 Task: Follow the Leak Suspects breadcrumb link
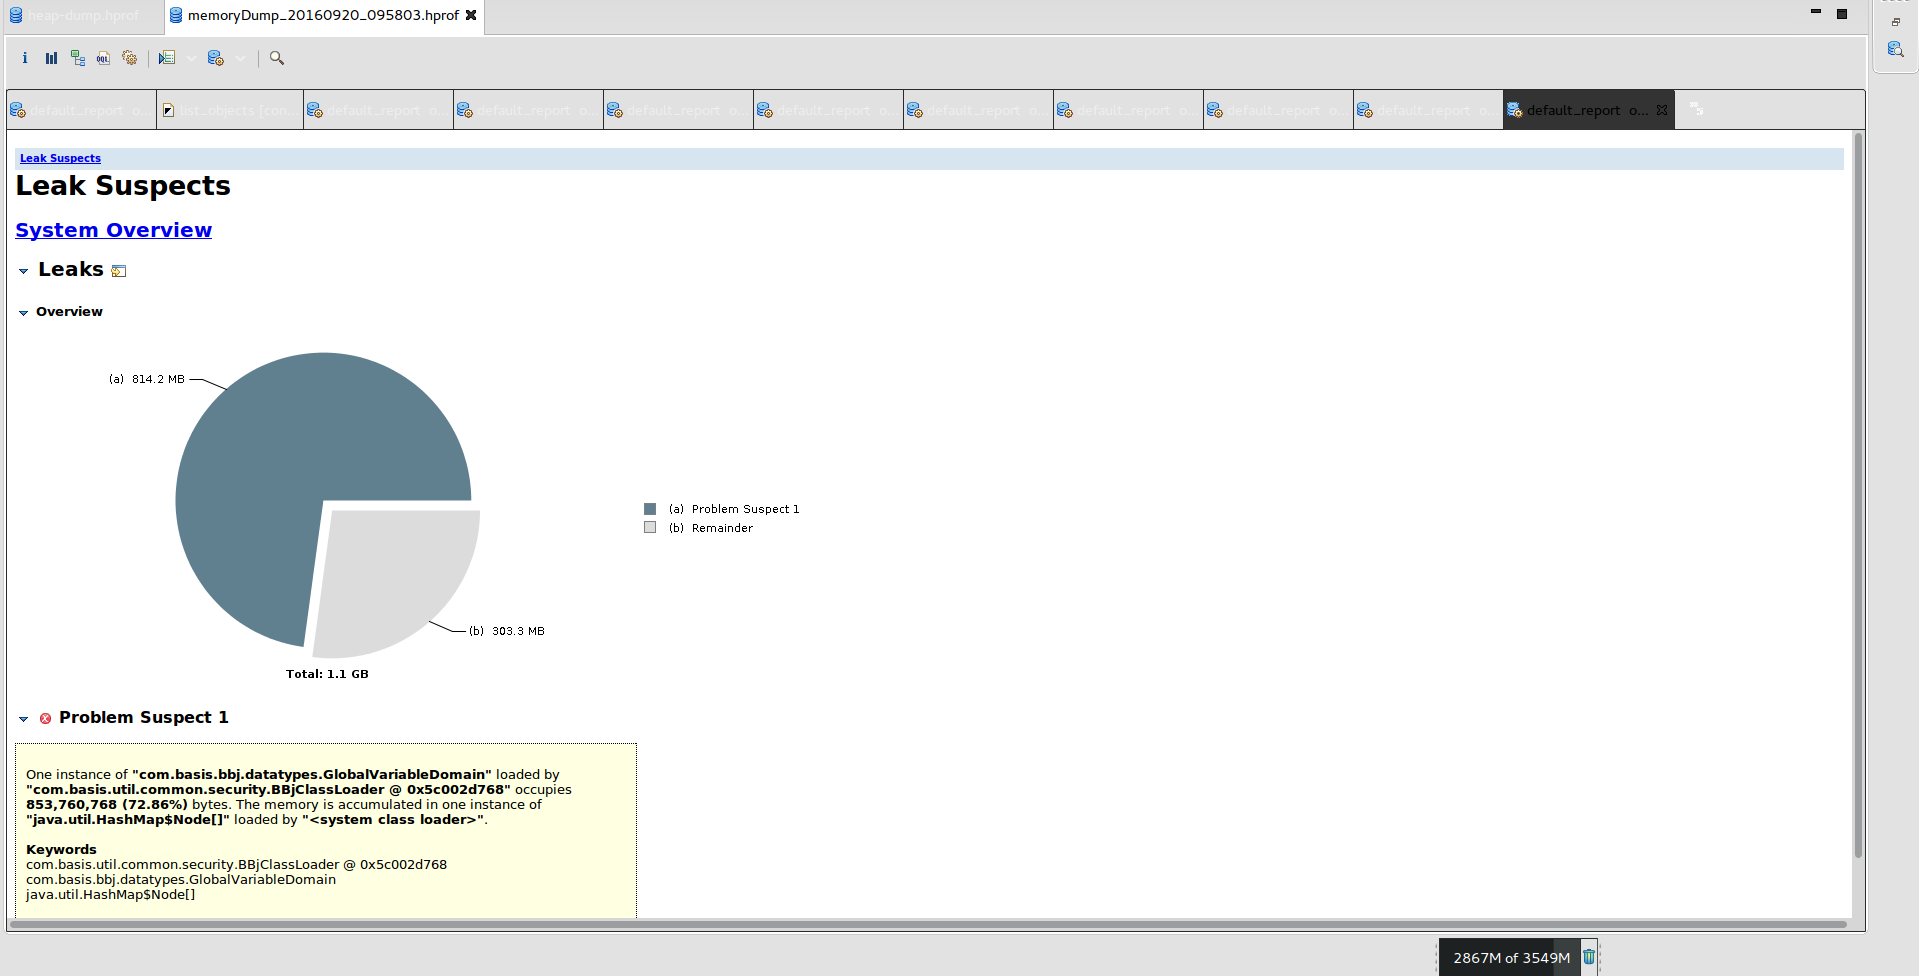click(x=60, y=158)
